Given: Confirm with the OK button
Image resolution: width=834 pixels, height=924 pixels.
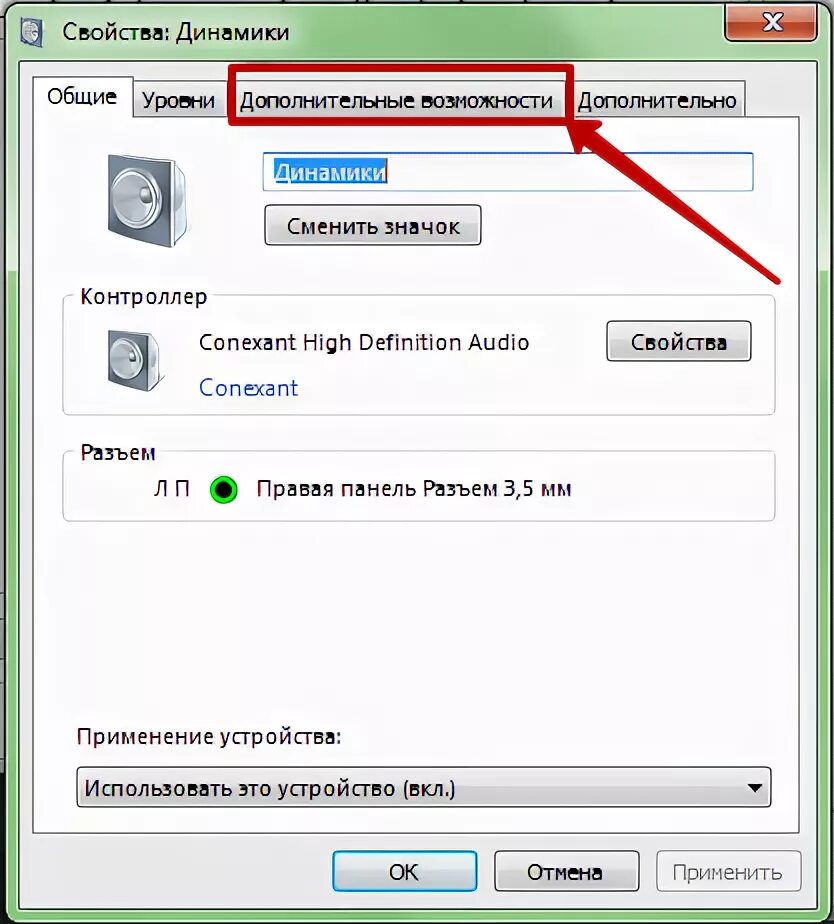Looking at the screenshot, I should point(404,871).
